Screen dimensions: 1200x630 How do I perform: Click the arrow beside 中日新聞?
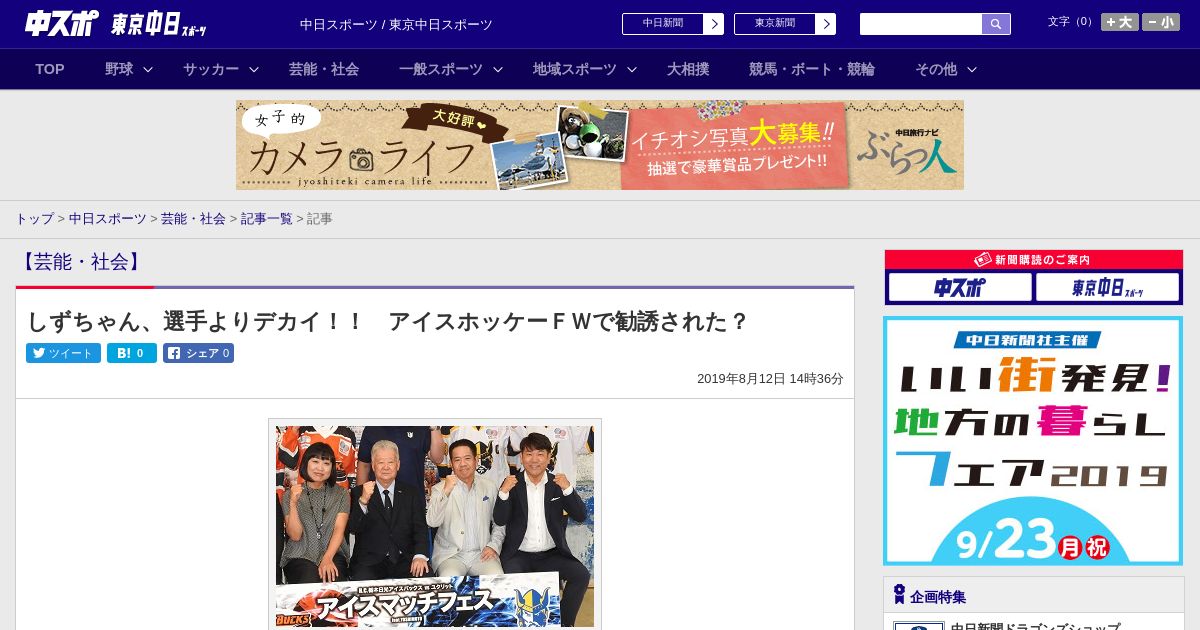pyautogui.click(x=714, y=24)
